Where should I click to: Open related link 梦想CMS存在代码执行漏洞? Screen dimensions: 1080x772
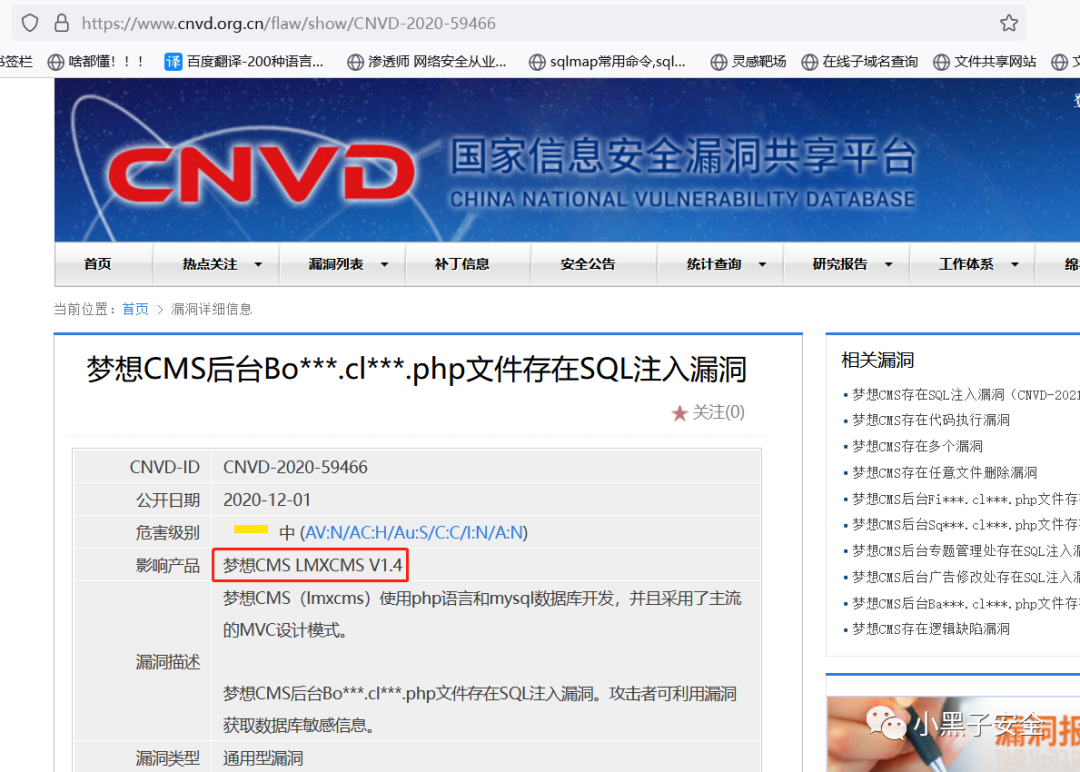click(x=931, y=420)
